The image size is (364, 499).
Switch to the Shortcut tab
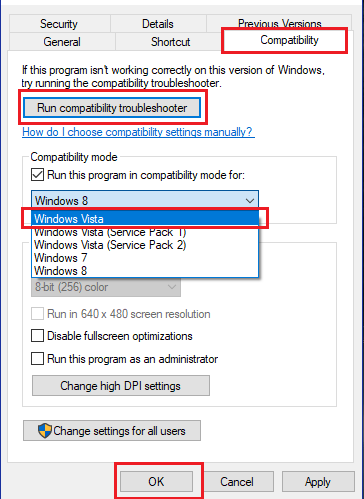tap(170, 42)
